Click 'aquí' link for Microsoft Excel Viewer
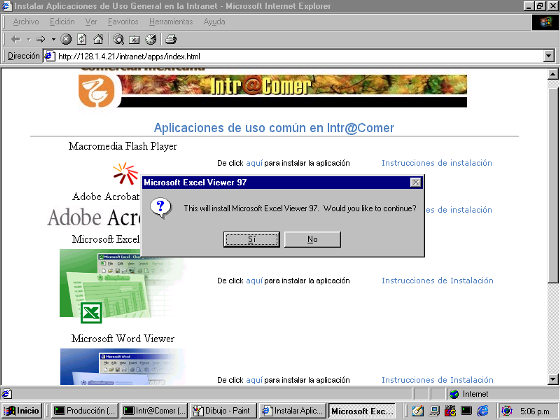The width and height of the screenshot is (560, 420). (x=254, y=281)
